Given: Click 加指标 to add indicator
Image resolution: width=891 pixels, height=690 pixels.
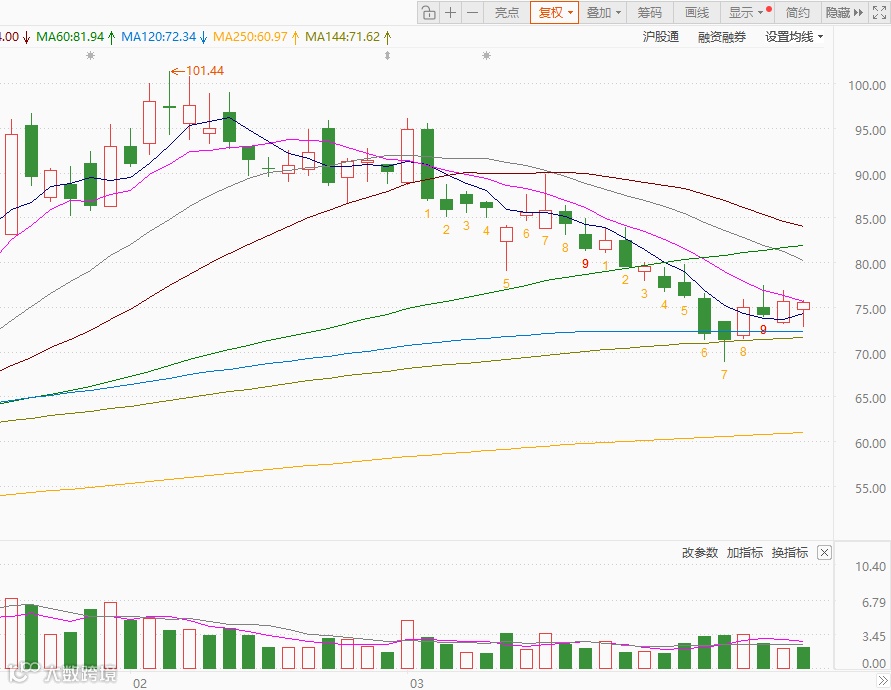Looking at the screenshot, I should [x=744, y=552].
